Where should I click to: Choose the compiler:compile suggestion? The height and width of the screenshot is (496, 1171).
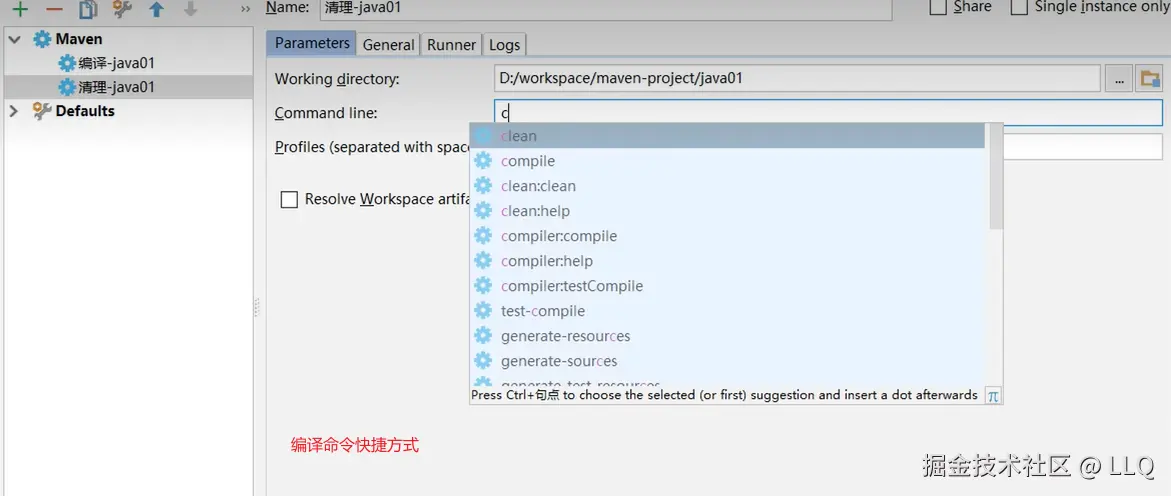click(727, 236)
